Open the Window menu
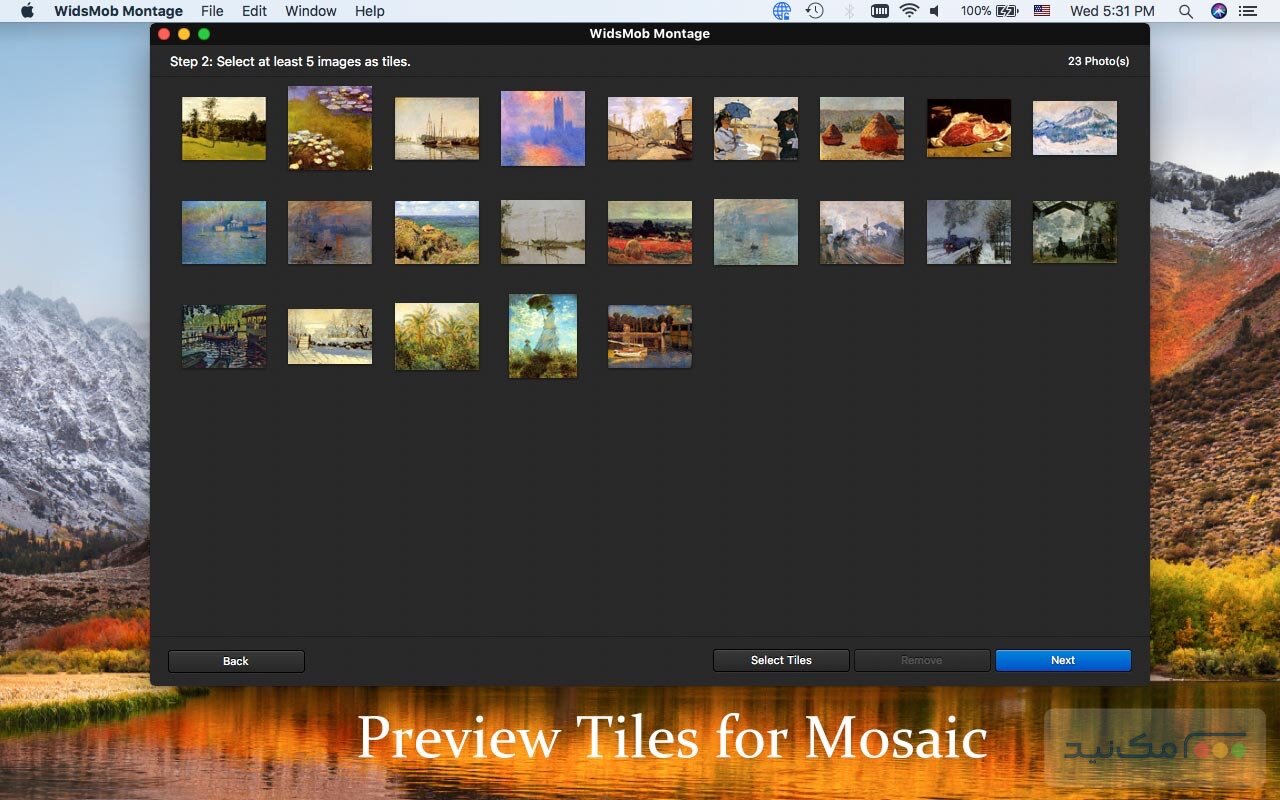This screenshot has height=800, width=1280. click(x=310, y=11)
